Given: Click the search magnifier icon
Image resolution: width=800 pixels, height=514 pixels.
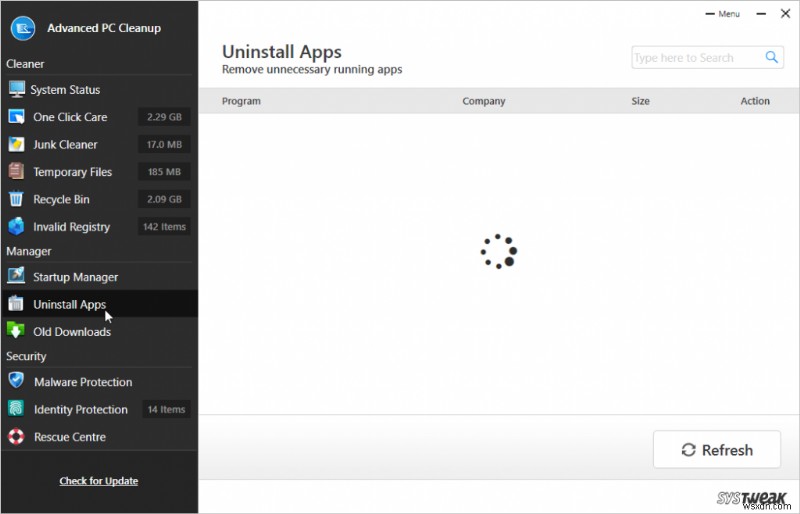Looking at the screenshot, I should tap(771, 57).
